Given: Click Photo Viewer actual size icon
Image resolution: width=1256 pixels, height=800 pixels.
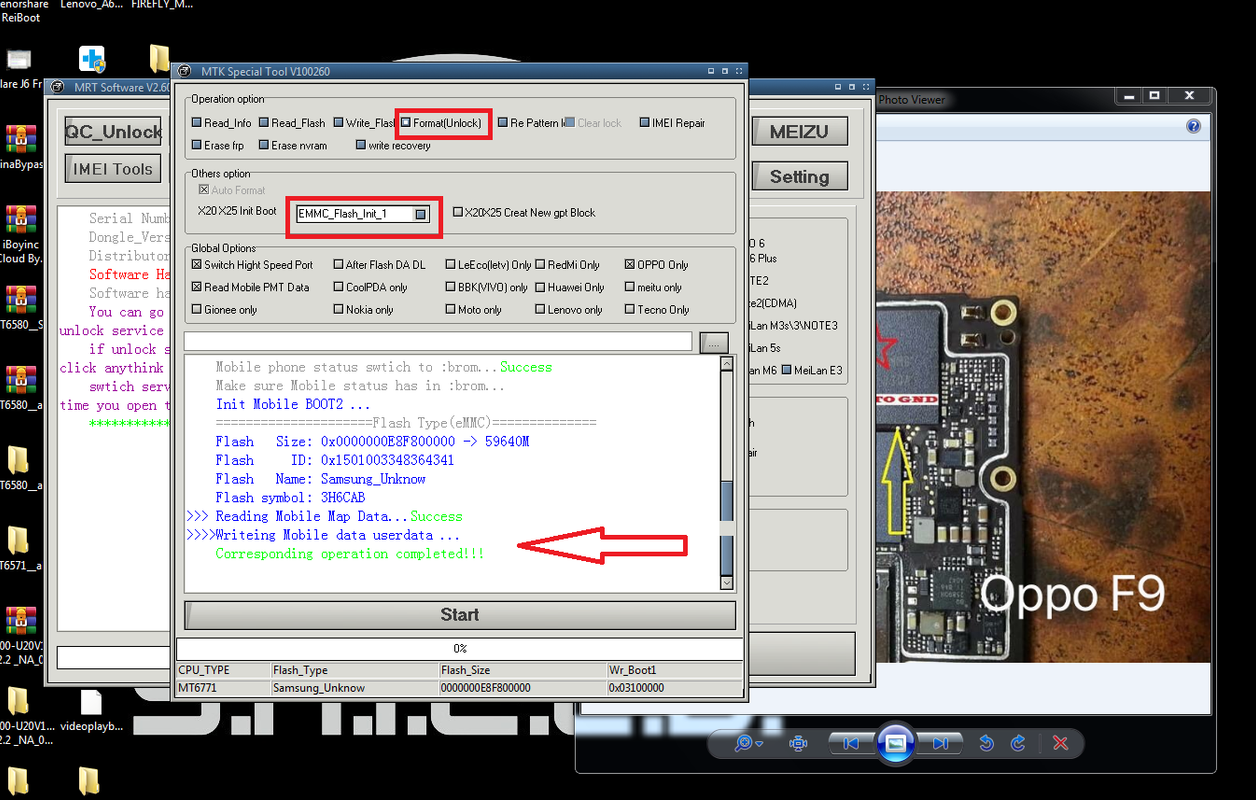Looking at the screenshot, I should point(798,743).
